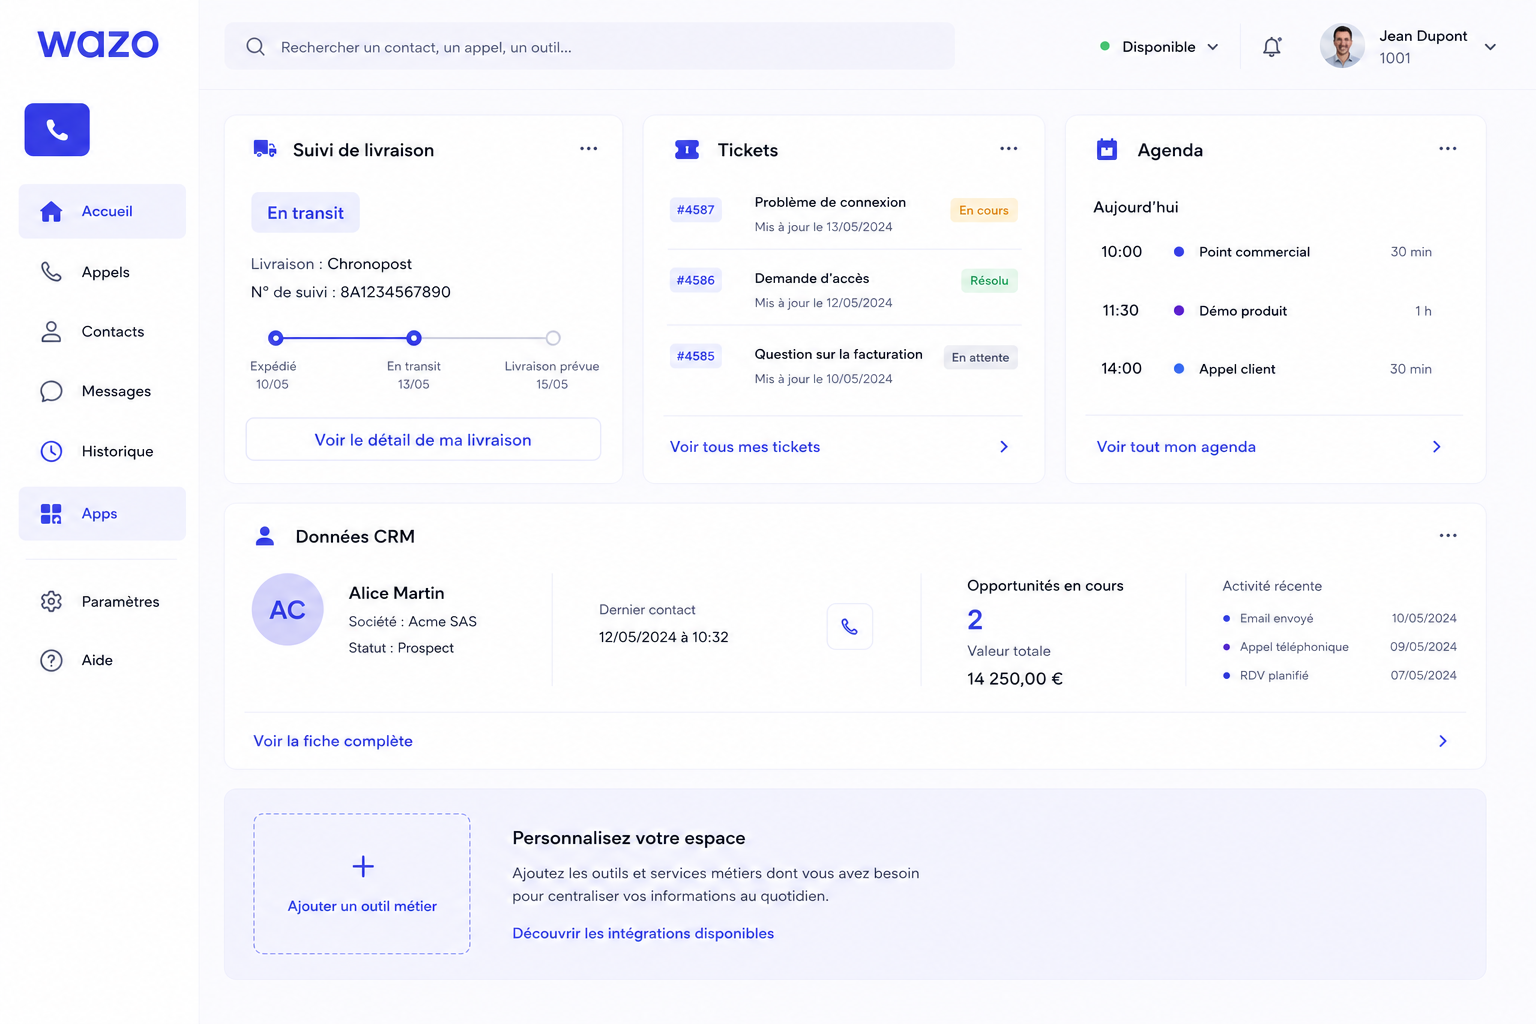Select the 14:00 Appel client event

coord(1266,369)
